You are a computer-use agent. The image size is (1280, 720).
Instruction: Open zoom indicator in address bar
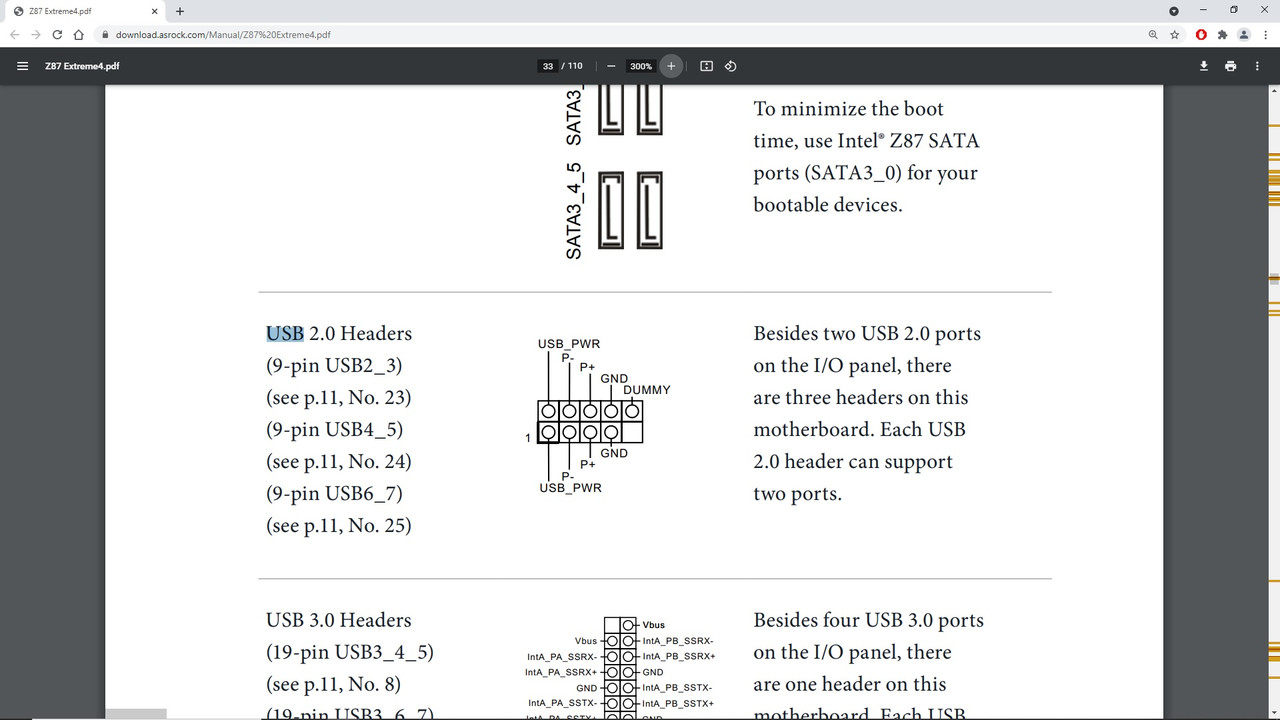pos(1153,34)
